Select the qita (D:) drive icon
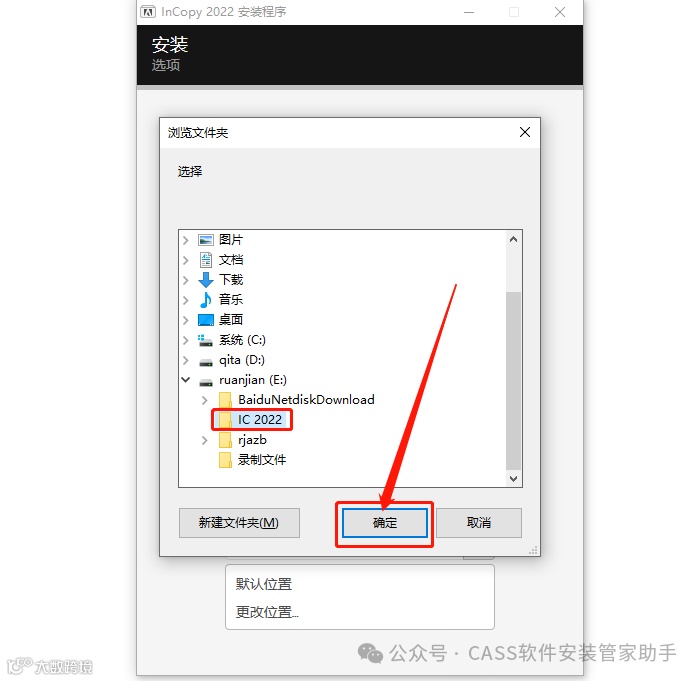Image resolution: width=699 pixels, height=681 pixels. (206, 362)
